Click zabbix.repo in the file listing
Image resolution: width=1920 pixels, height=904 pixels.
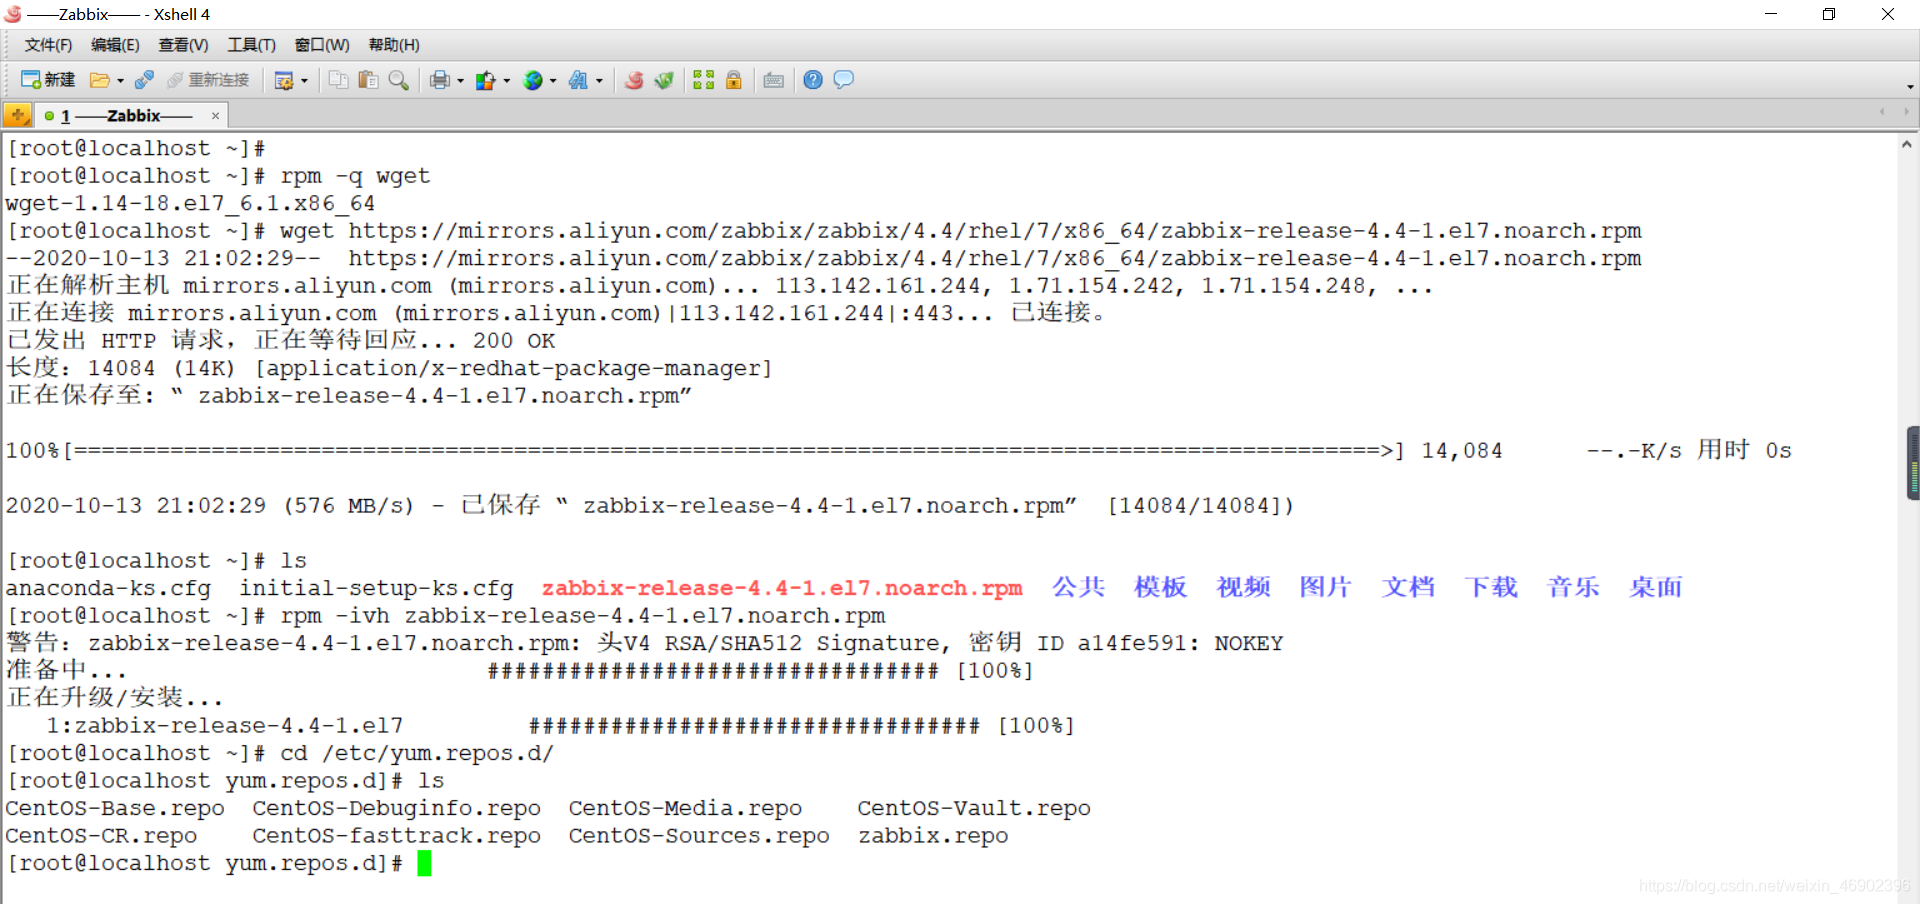933,836
